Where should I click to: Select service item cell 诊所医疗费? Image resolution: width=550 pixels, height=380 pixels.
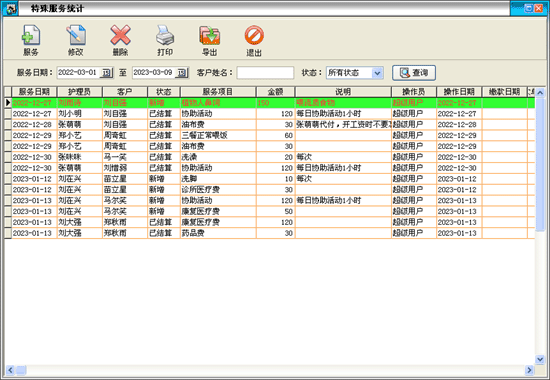(218, 190)
